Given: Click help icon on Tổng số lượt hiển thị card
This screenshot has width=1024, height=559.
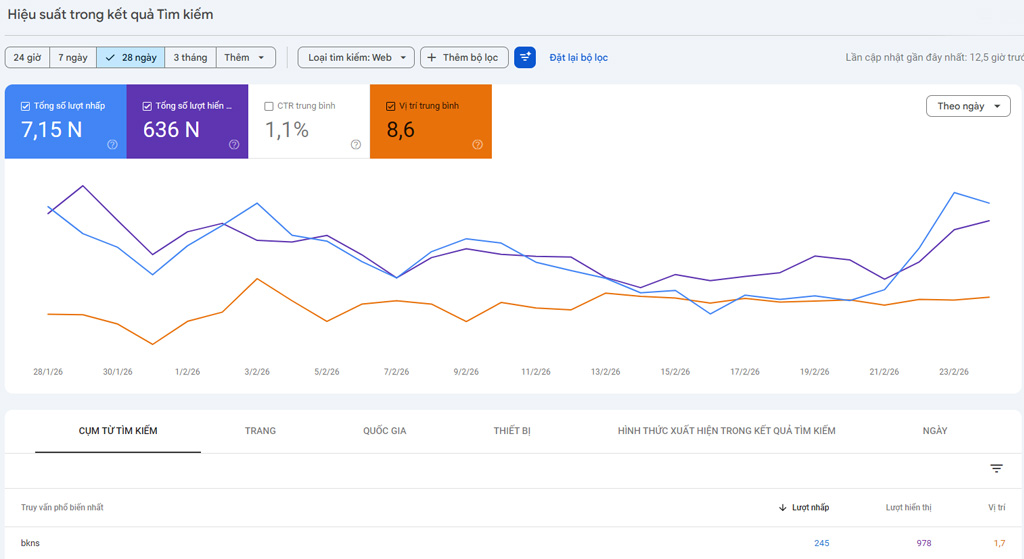Looking at the screenshot, I should [x=234, y=145].
